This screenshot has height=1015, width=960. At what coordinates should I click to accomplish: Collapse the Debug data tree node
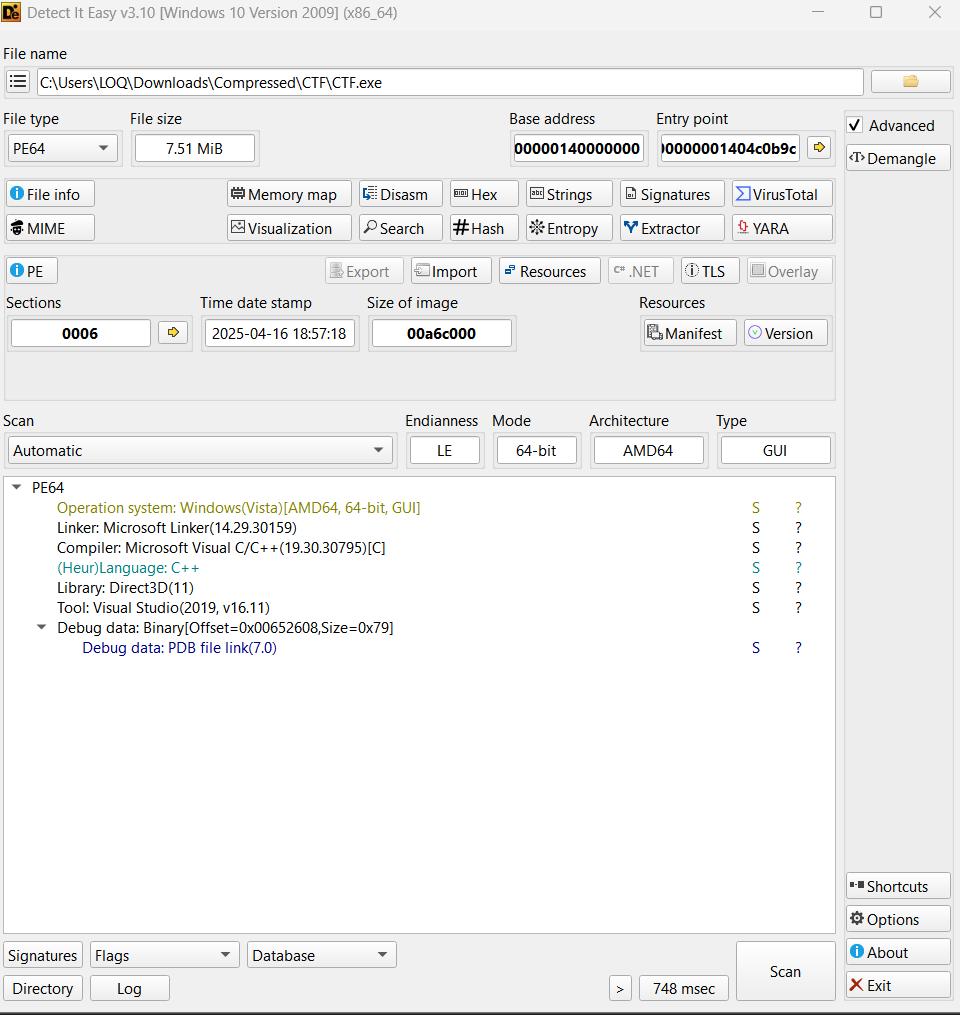coord(41,628)
